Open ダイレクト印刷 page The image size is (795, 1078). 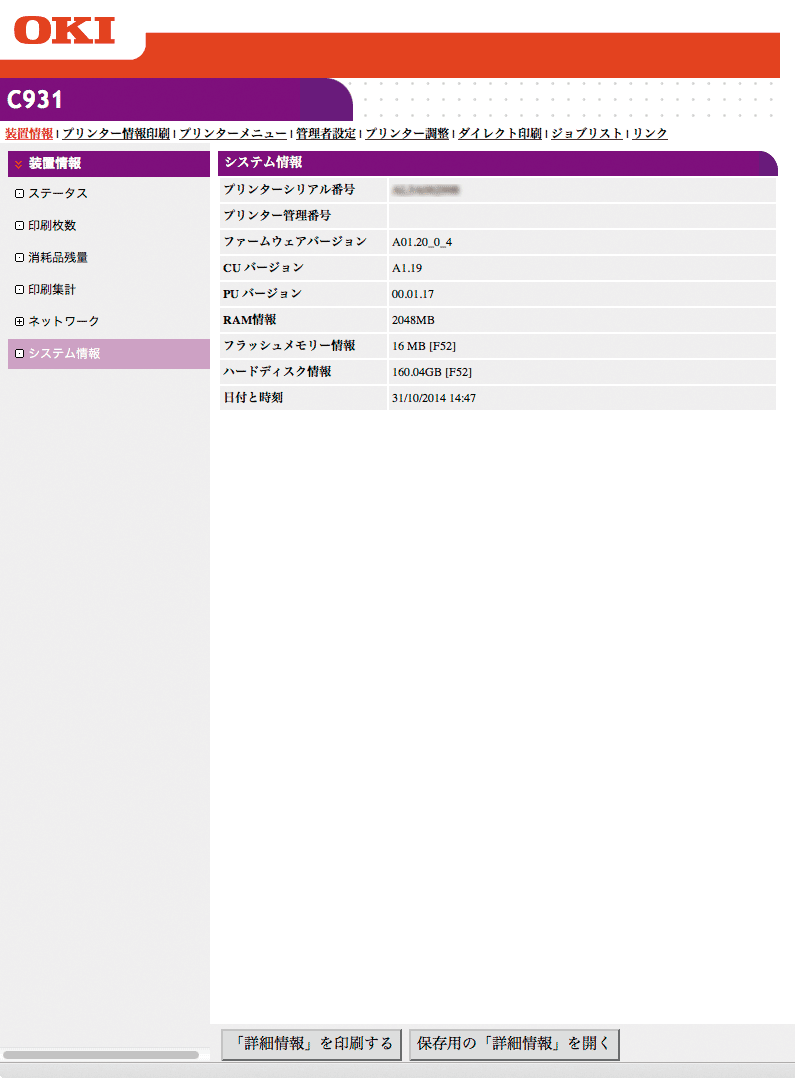coord(500,133)
